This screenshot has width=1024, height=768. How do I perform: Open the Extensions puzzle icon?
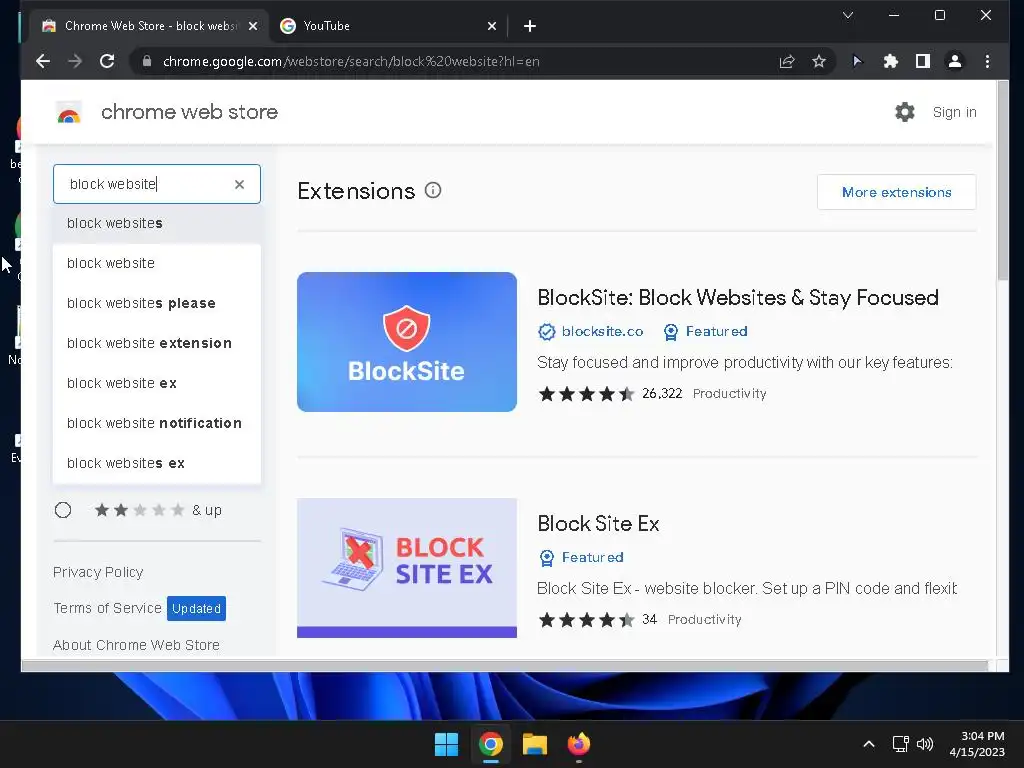tap(890, 61)
